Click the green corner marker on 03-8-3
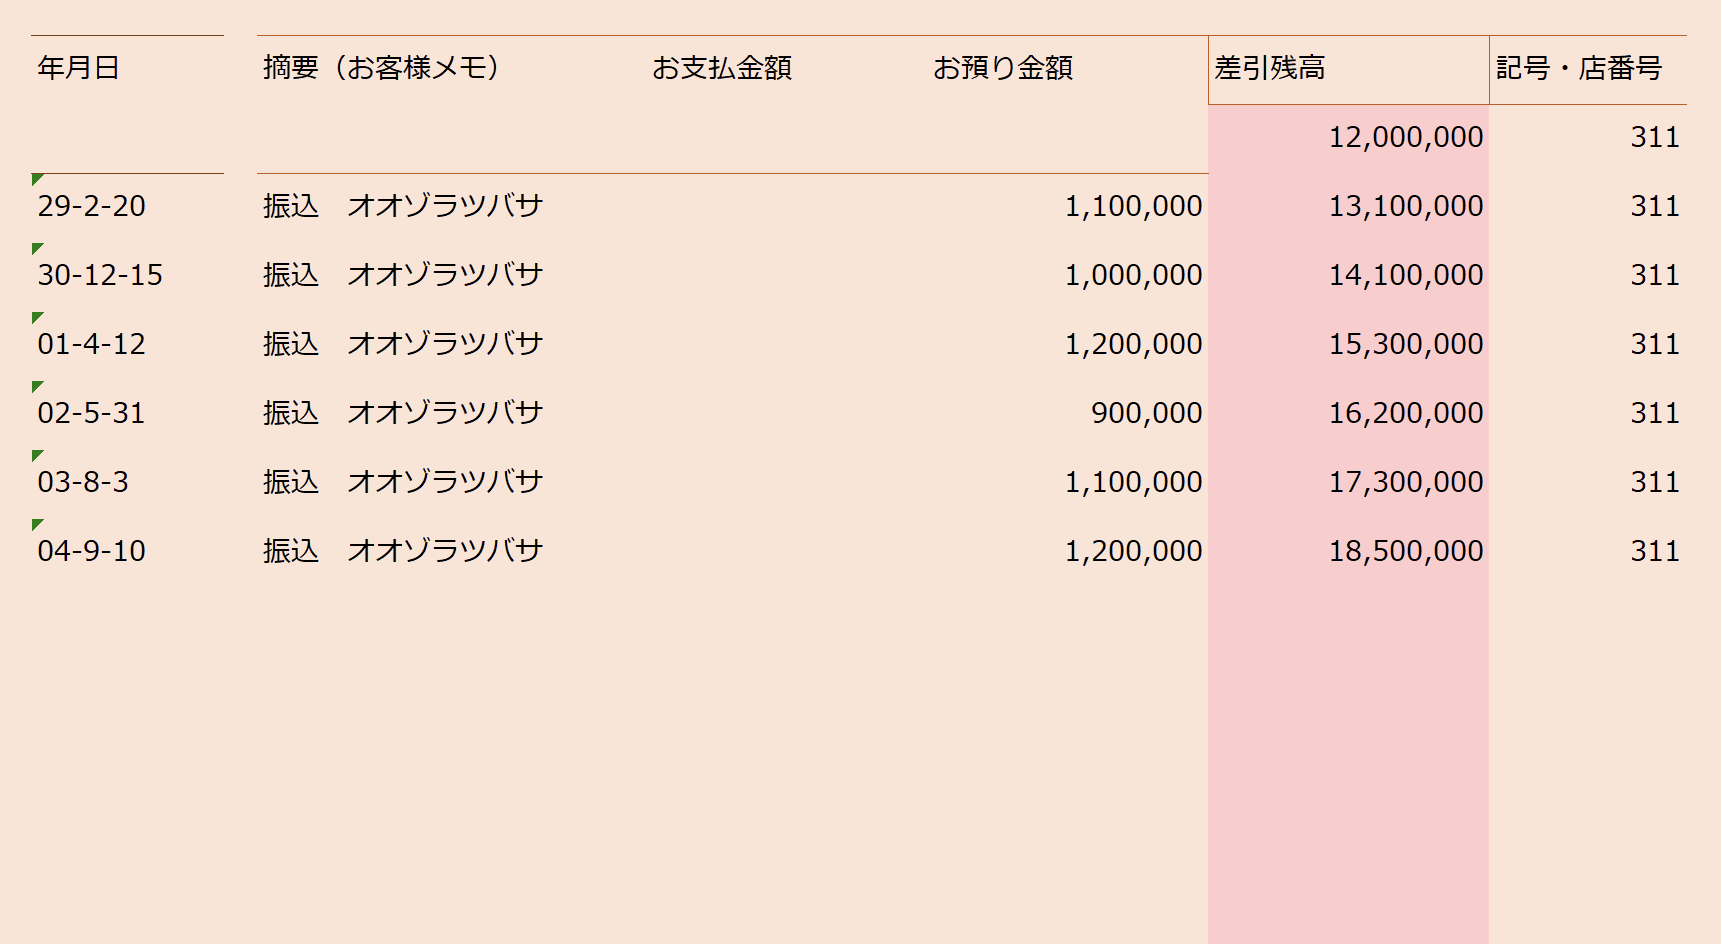This screenshot has height=944, width=1722. click(x=37, y=455)
